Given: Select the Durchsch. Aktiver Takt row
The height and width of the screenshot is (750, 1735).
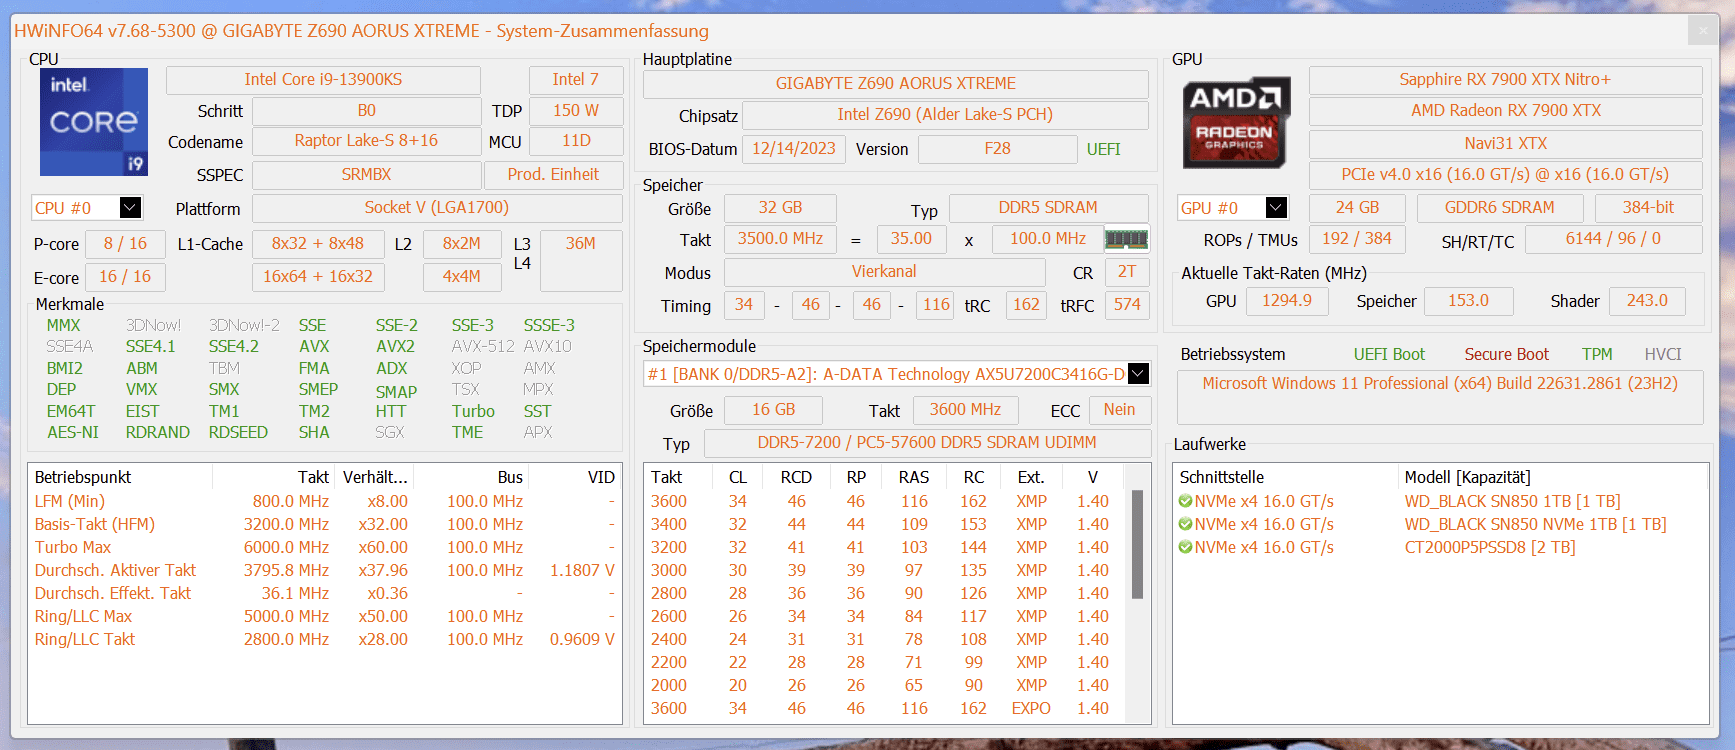Looking at the screenshot, I should (x=324, y=571).
